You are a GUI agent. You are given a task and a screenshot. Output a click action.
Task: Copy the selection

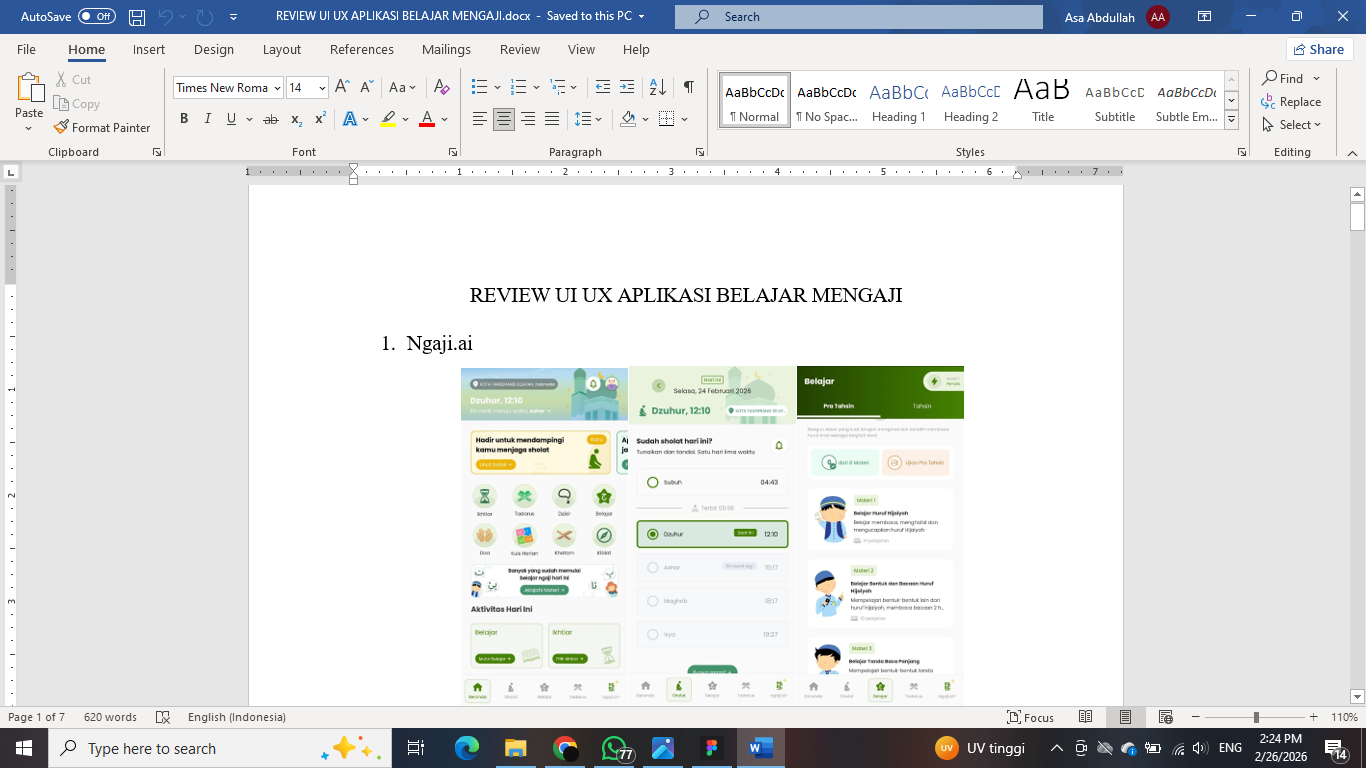click(77, 103)
